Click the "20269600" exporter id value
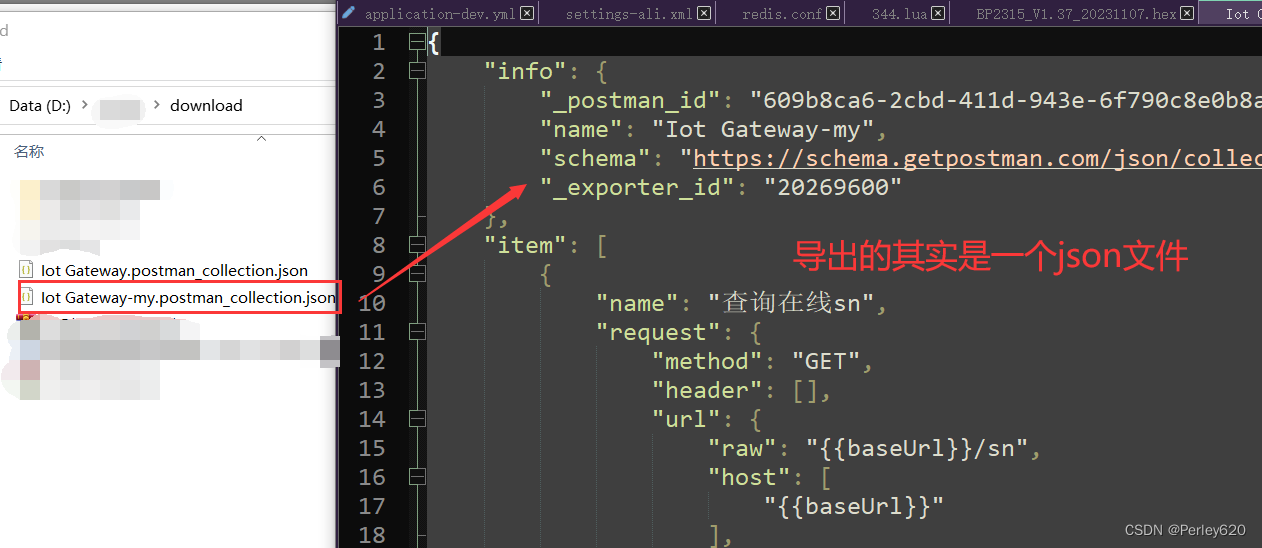1262x548 pixels. coord(833,187)
